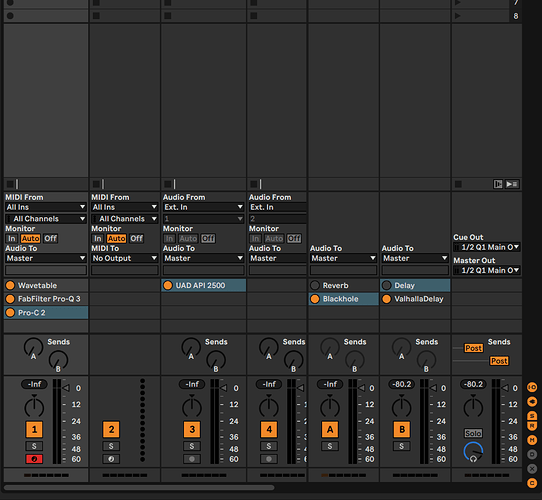
Task: Deactivate track 2 with its activator button
Action: click(111, 429)
